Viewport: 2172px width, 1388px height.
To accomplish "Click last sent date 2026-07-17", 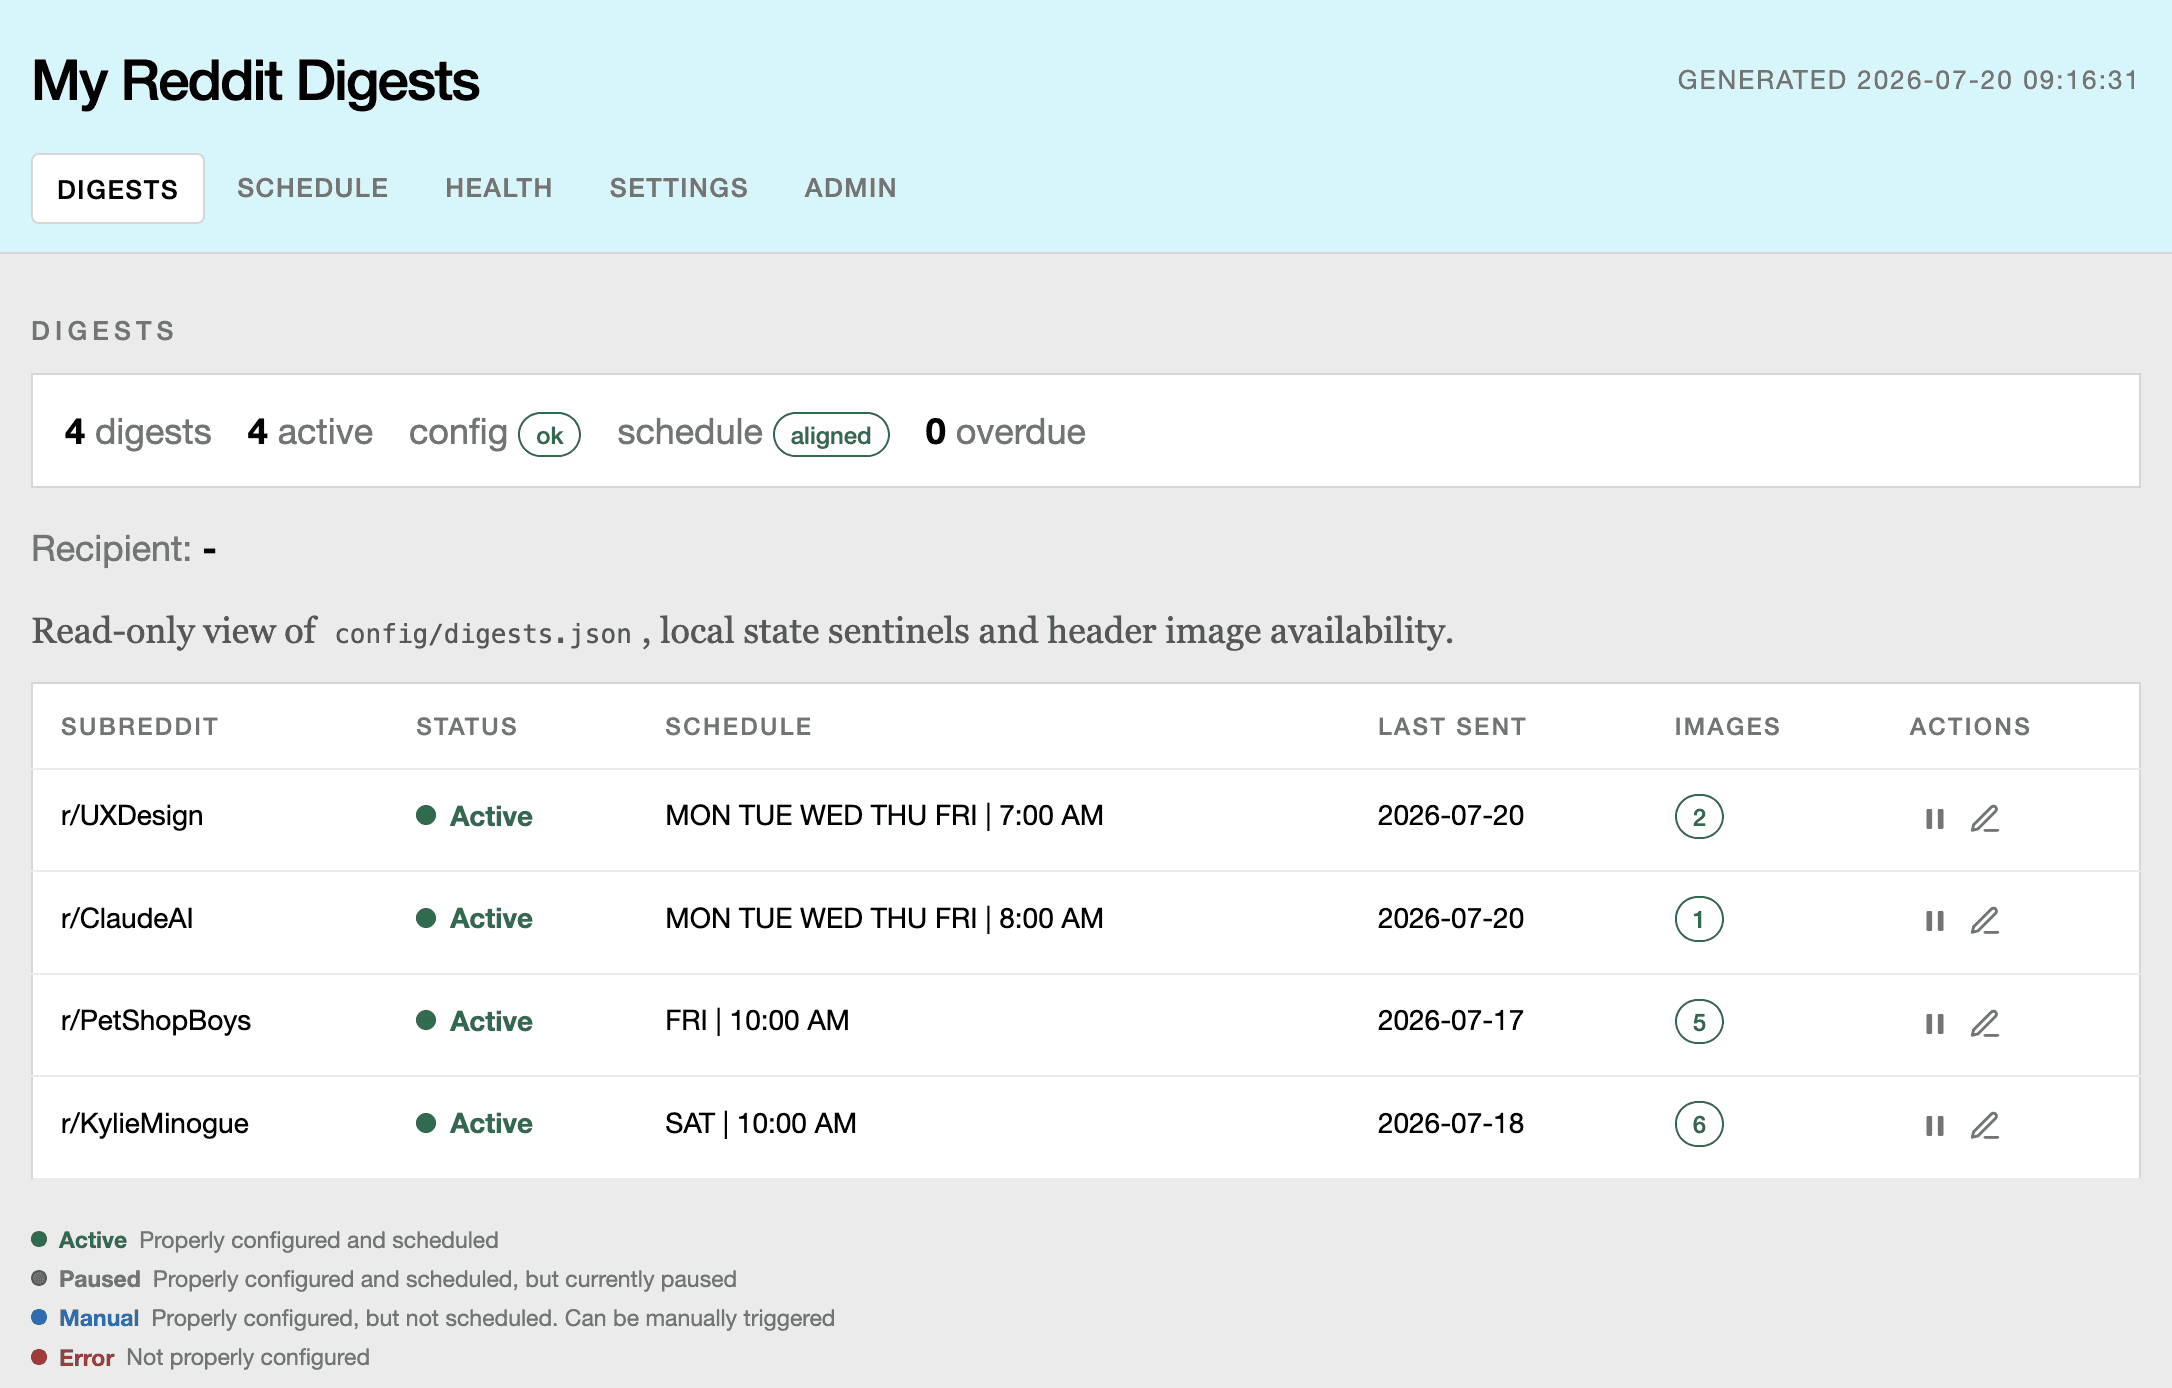I will (1451, 1020).
